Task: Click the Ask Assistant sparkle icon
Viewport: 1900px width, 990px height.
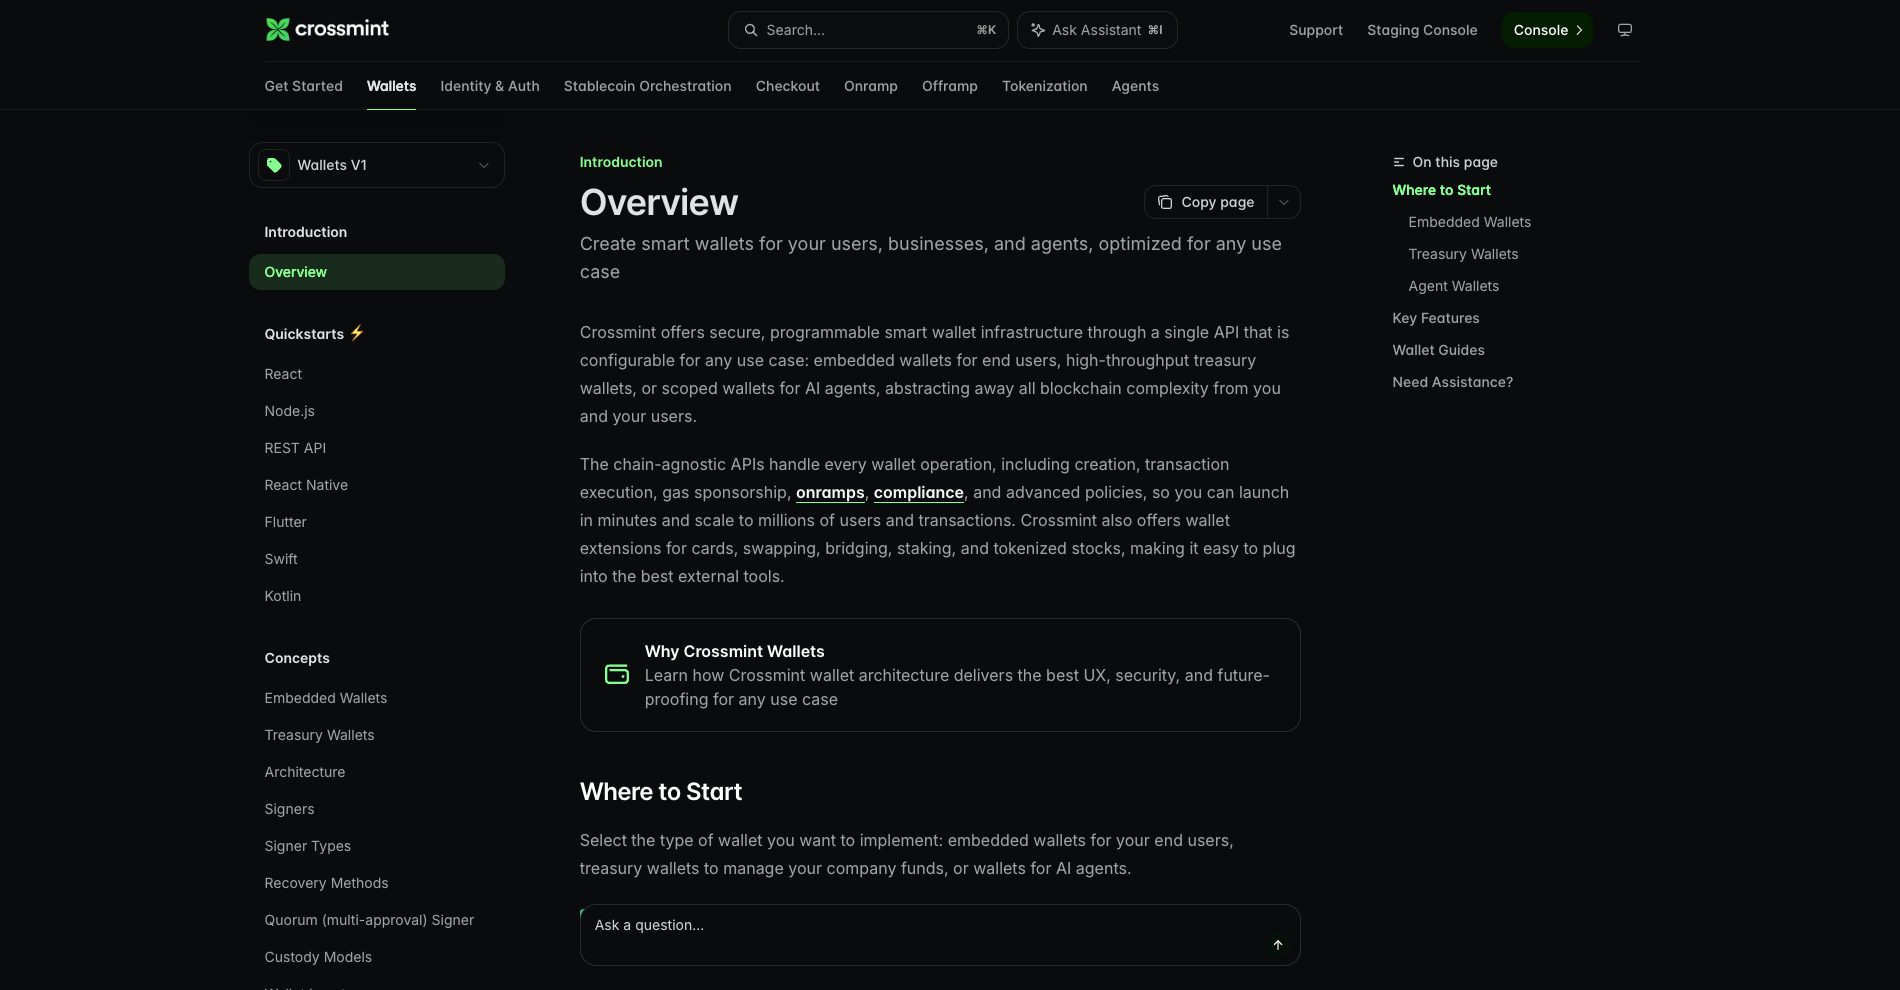Action: (1038, 30)
